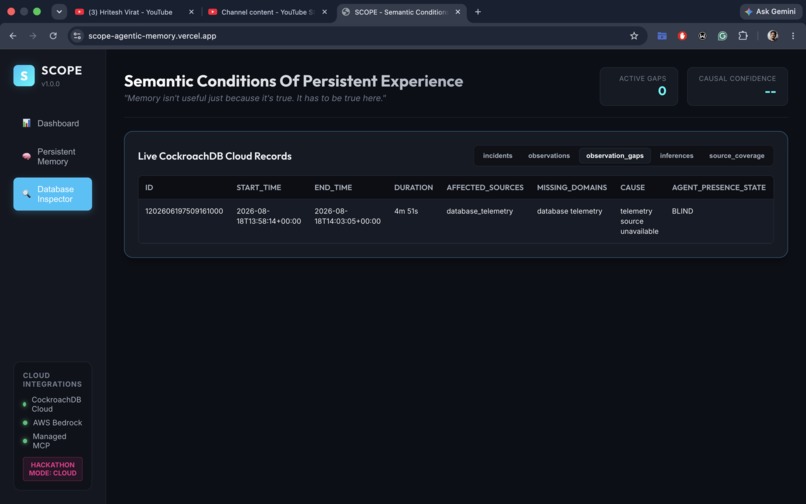Click the ID column header
The image size is (806, 504).
149,188
